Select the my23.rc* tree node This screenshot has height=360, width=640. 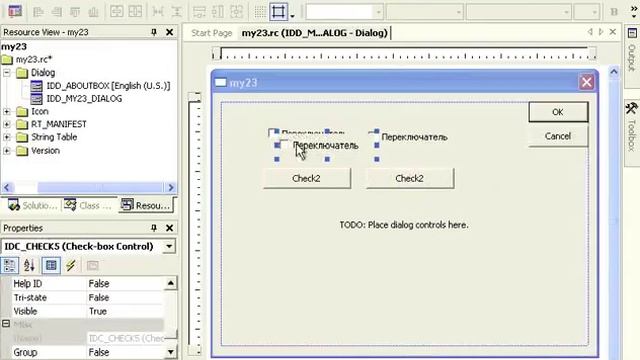click(x=34, y=60)
